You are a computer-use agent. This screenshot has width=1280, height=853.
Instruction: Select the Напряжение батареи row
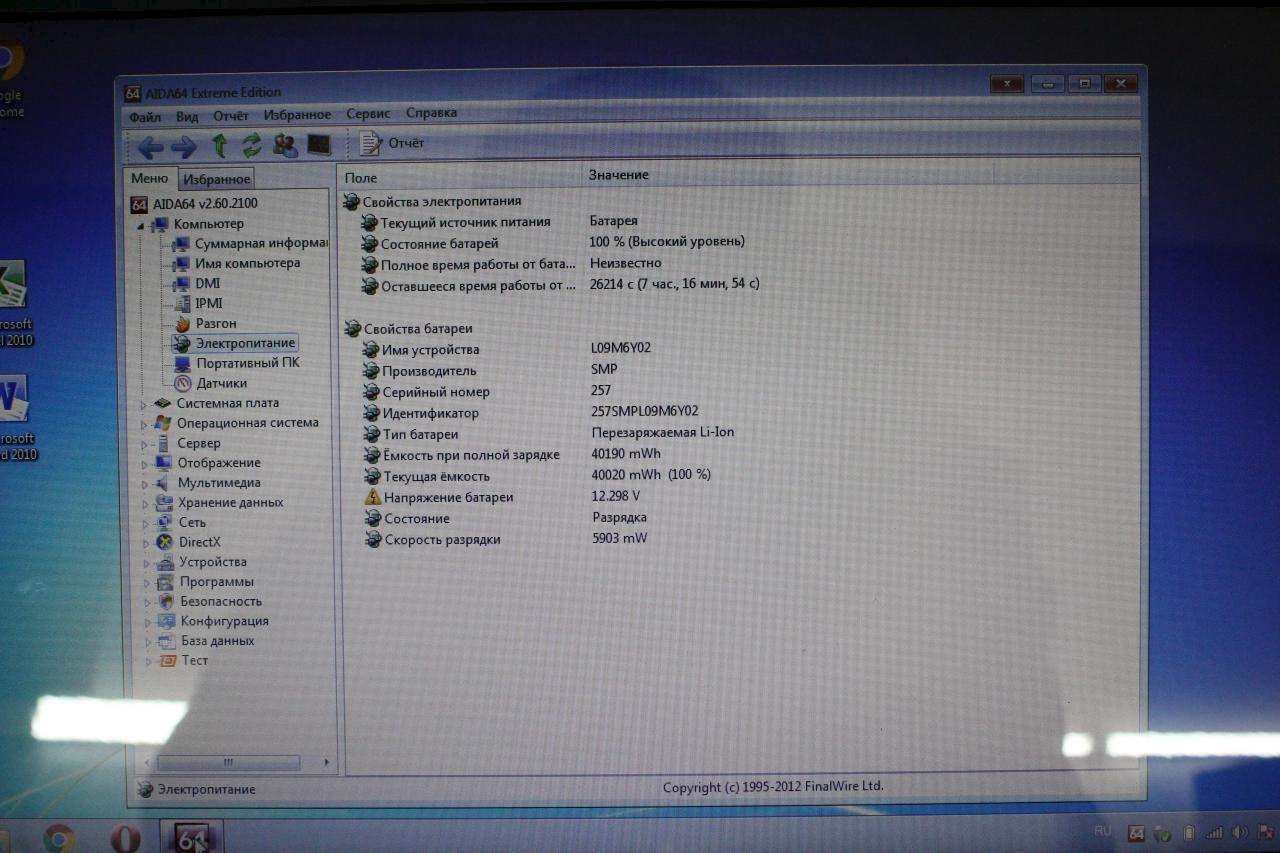tap(448, 497)
